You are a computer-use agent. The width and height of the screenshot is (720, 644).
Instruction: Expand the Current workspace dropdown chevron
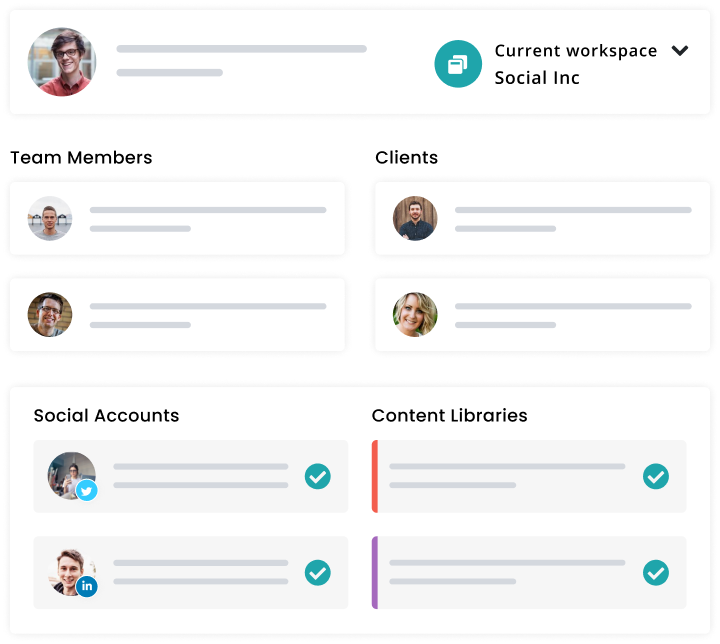click(x=680, y=50)
